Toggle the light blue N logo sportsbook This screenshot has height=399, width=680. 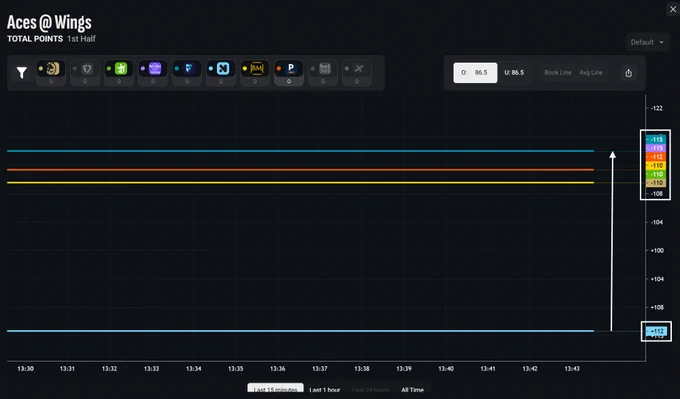point(221,69)
